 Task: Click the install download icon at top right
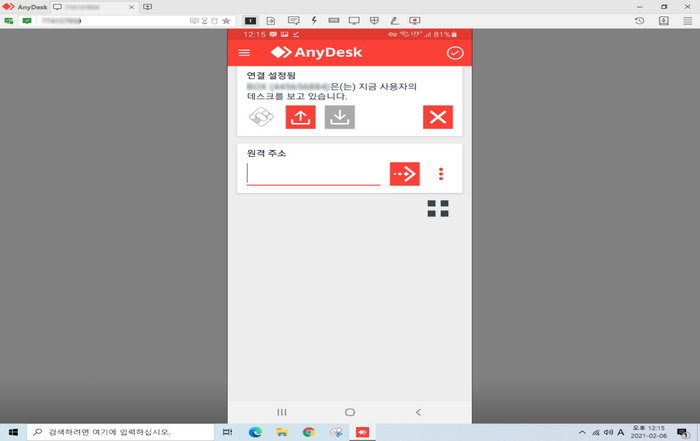[x=664, y=21]
